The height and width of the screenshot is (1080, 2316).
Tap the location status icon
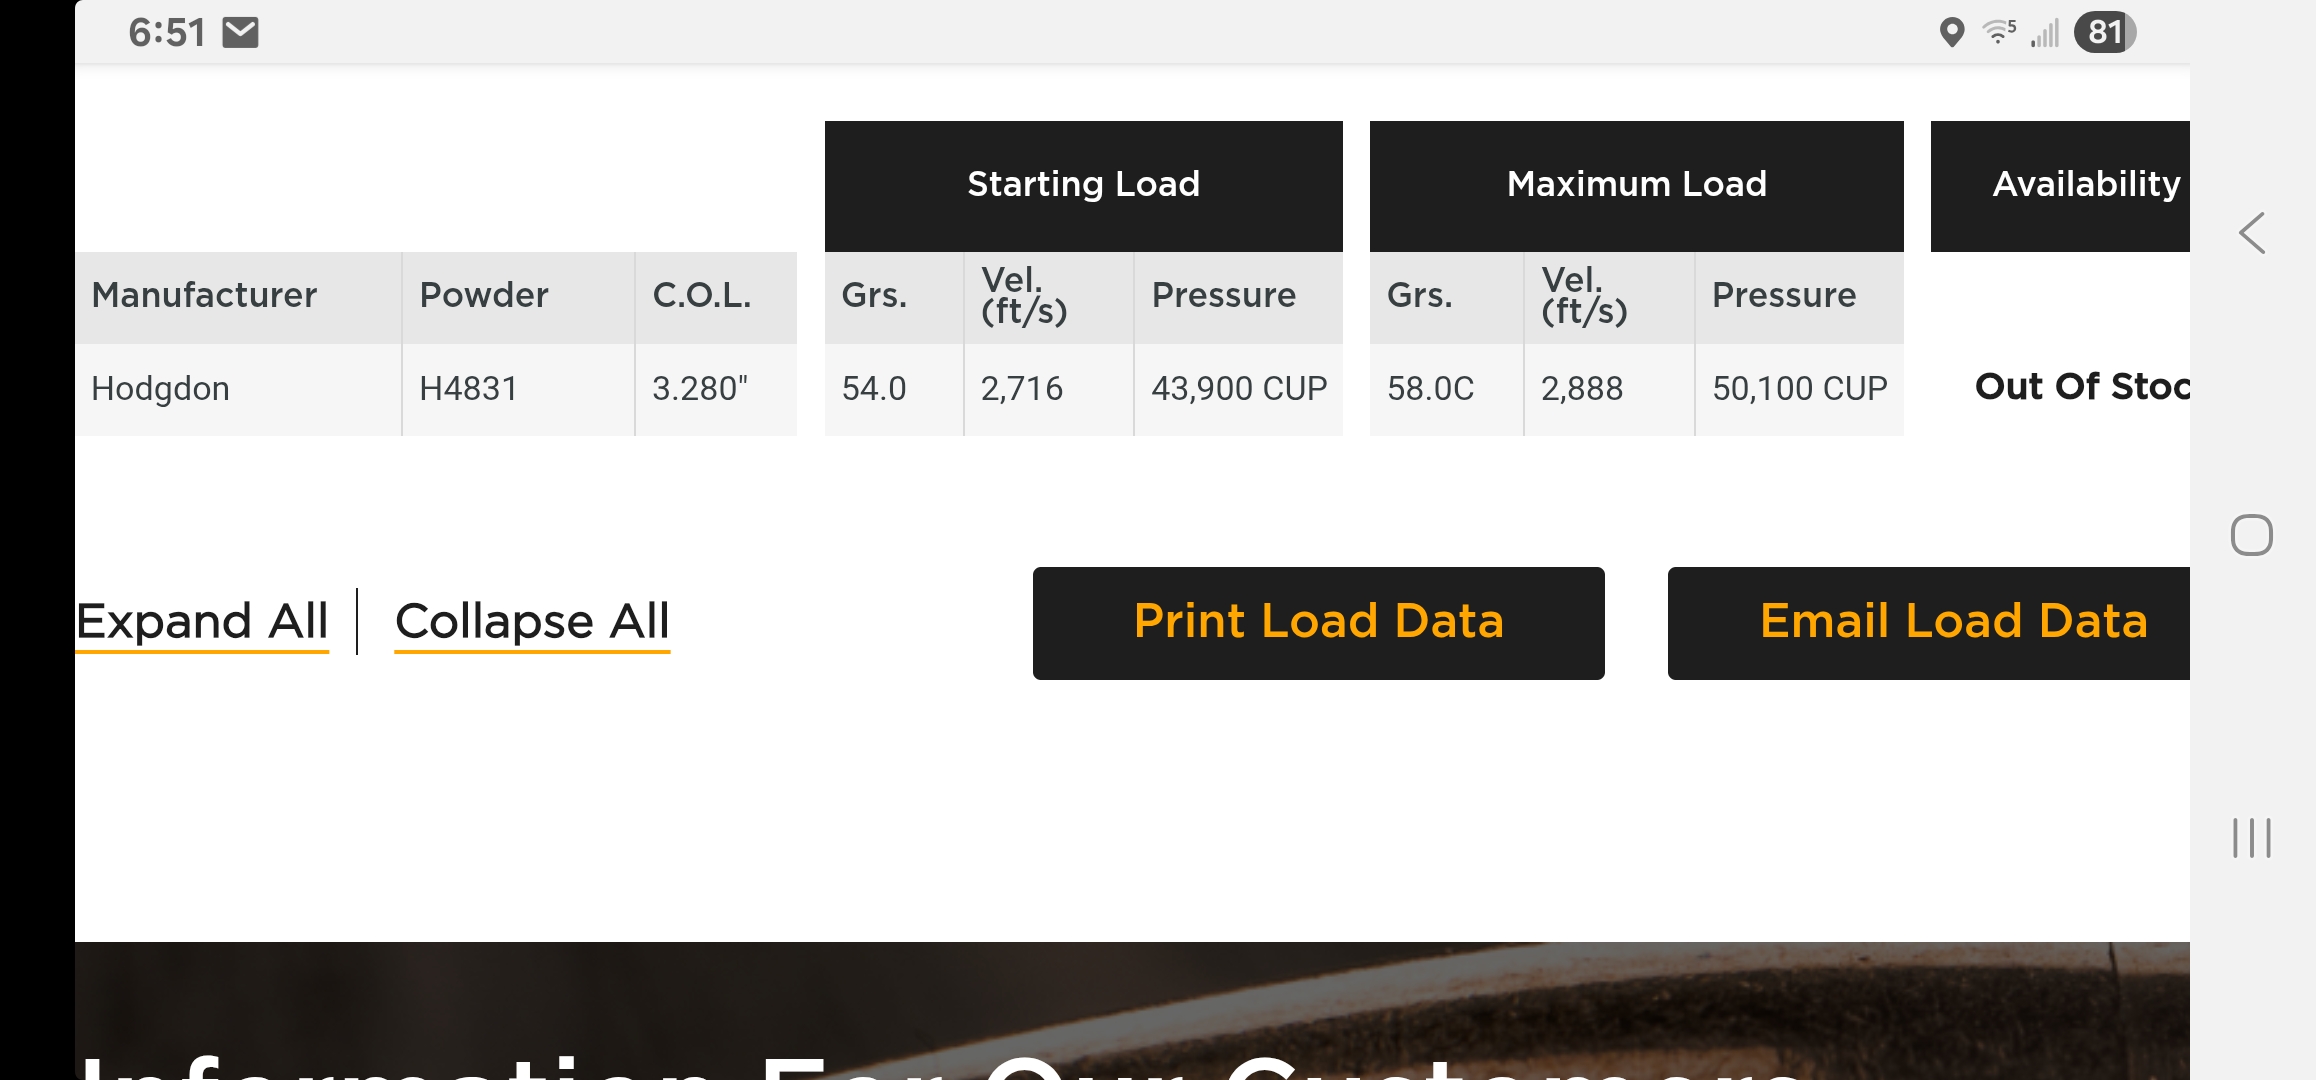pos(1951,33)
